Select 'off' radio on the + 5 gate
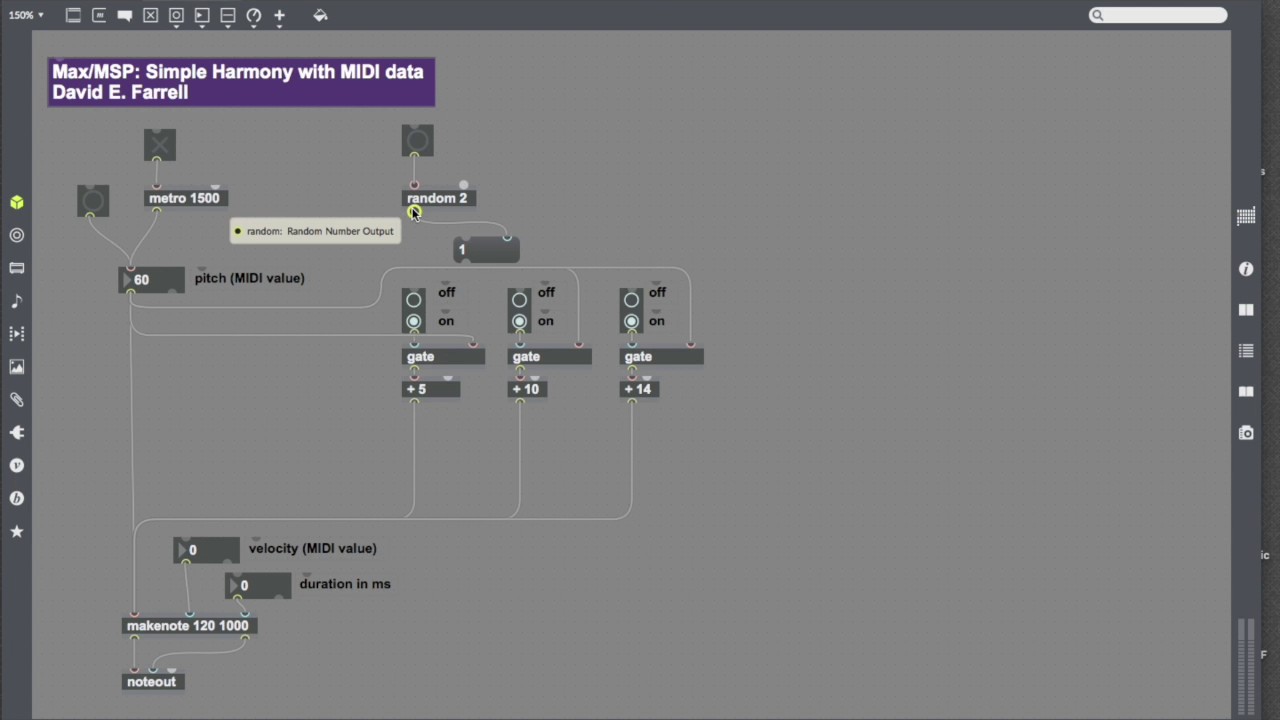1280x720 pixels. [413, 300]
